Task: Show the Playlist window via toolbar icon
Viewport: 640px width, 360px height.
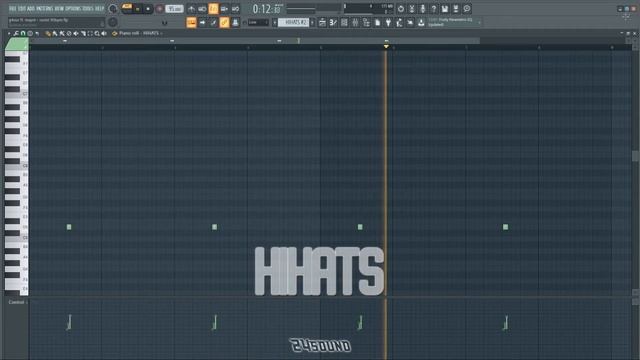Action: pyautogui.click(x=322, y=22)
